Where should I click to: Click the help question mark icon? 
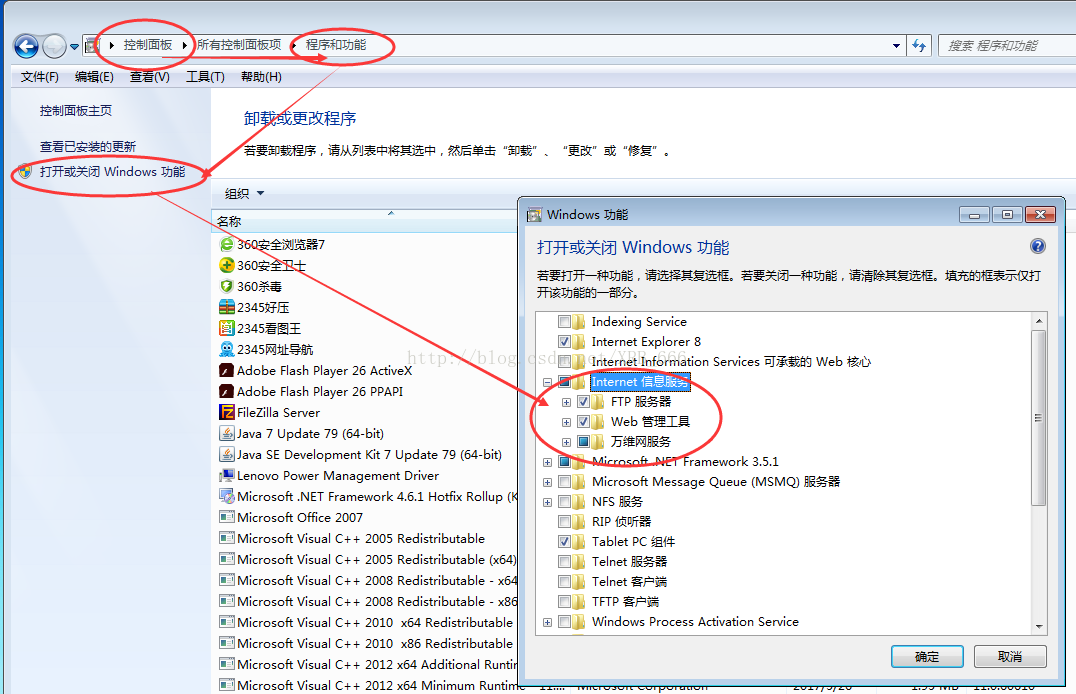coord(1037,247)
